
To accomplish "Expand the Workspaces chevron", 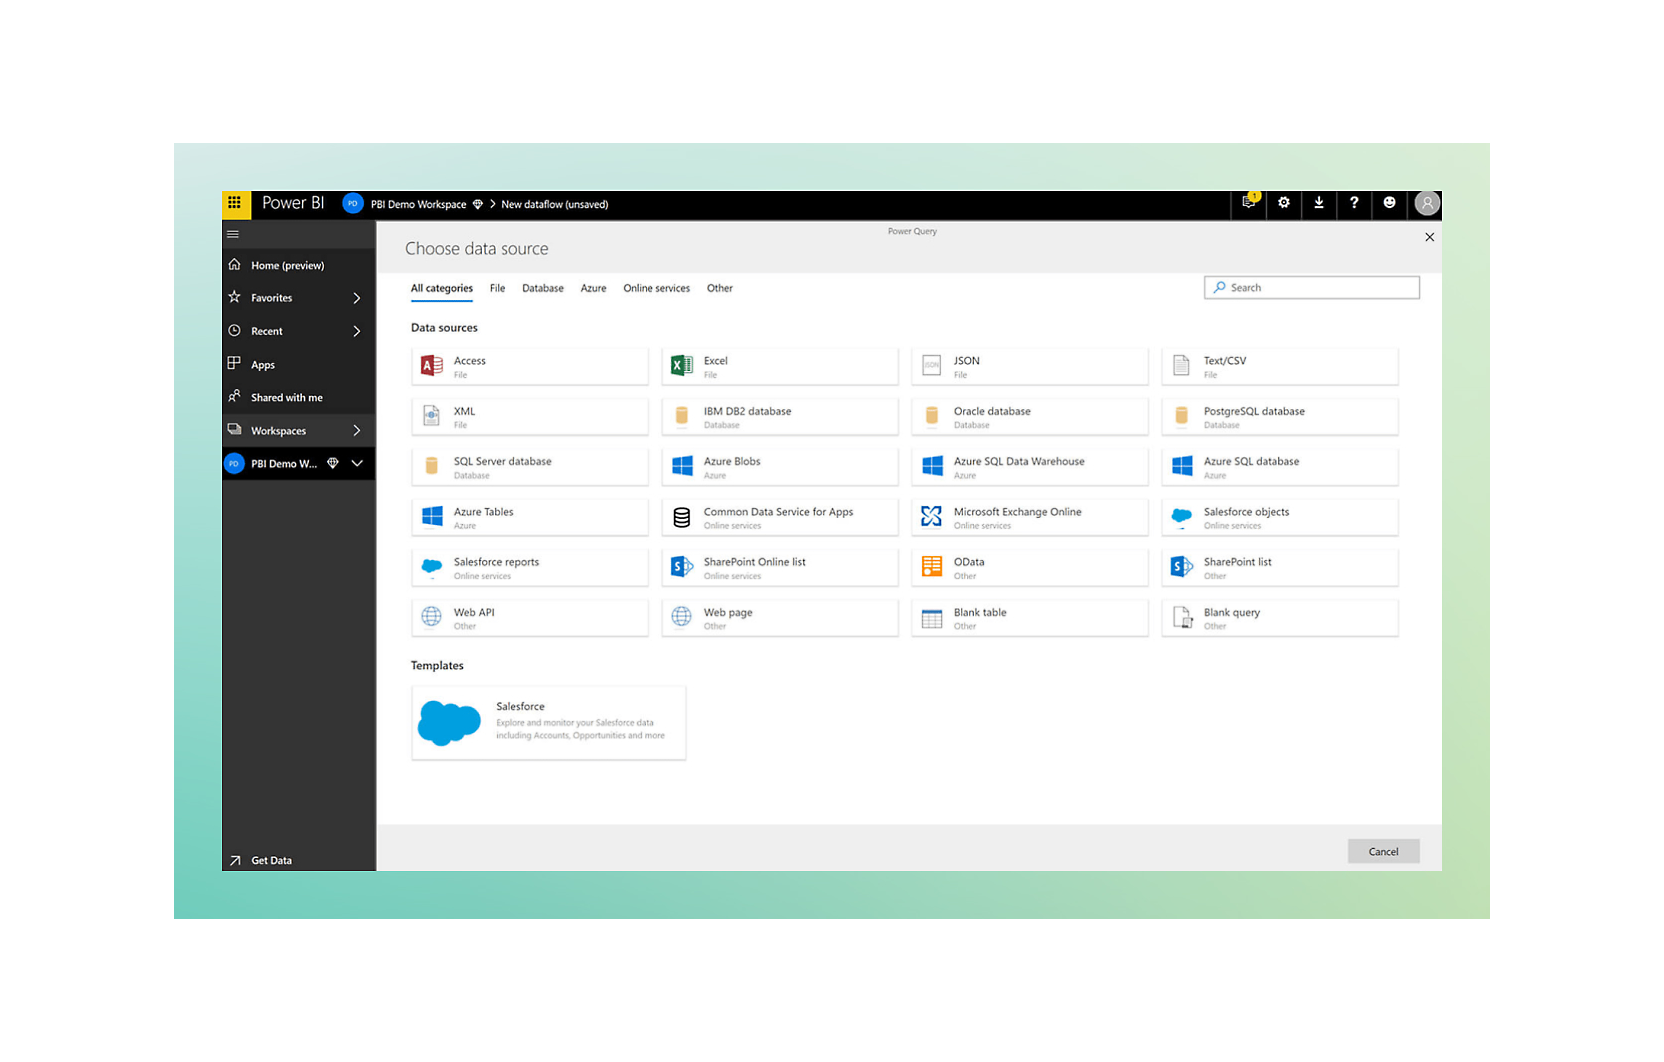I will (357, 431).
